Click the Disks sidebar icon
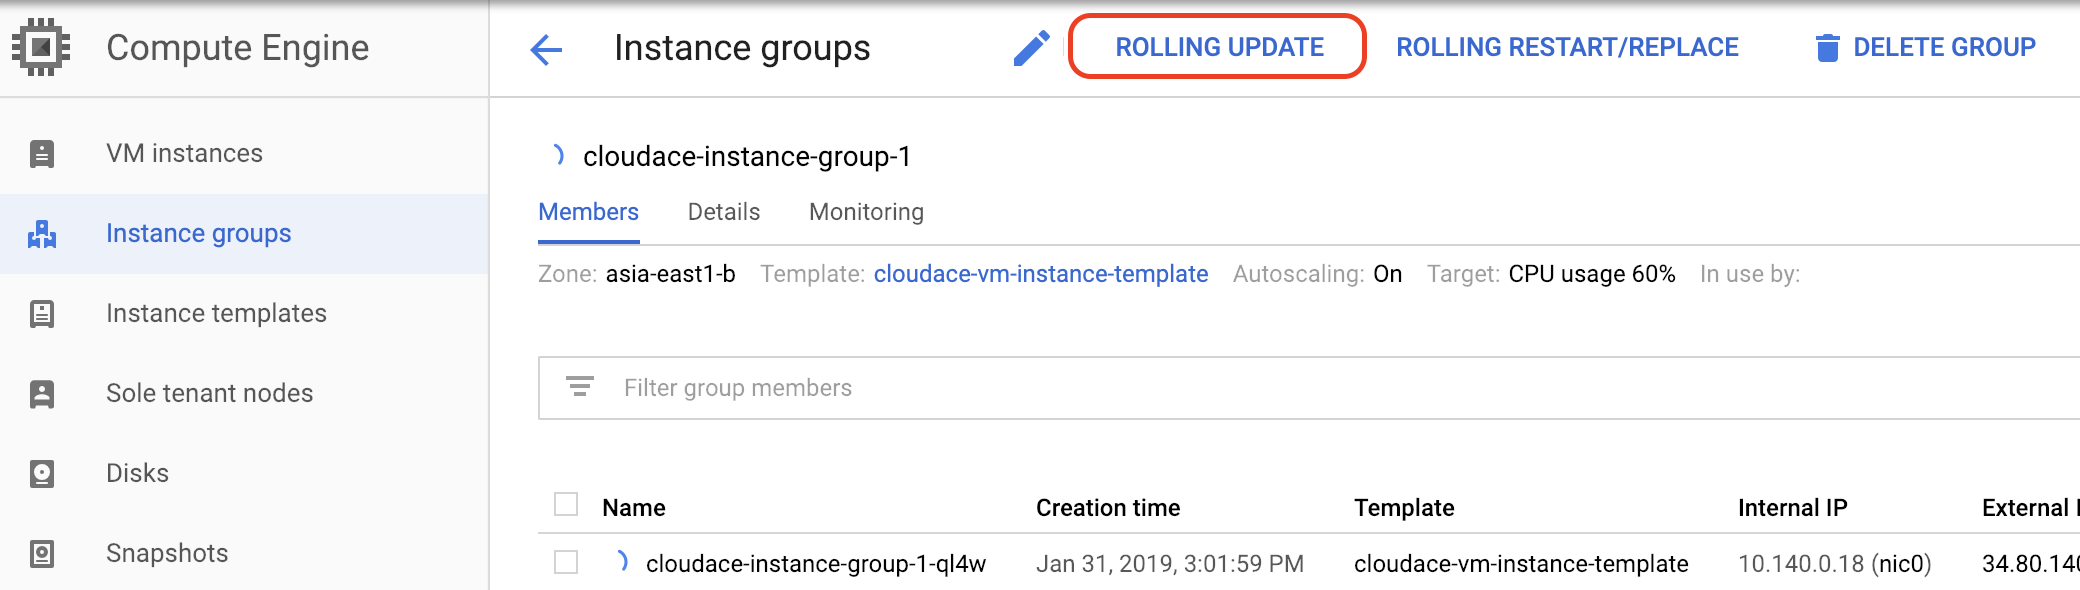Image resolution: width=2080 pixels, height=590 pixels. [42, 474]
